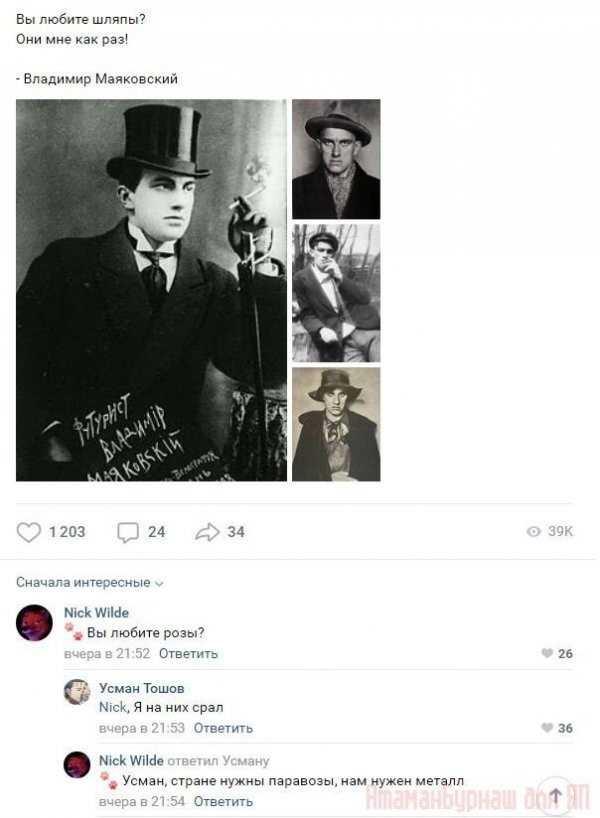Click the scroll-to-top arrow button
The height and width of the screenshot is (818, 600).
[556, 795]
